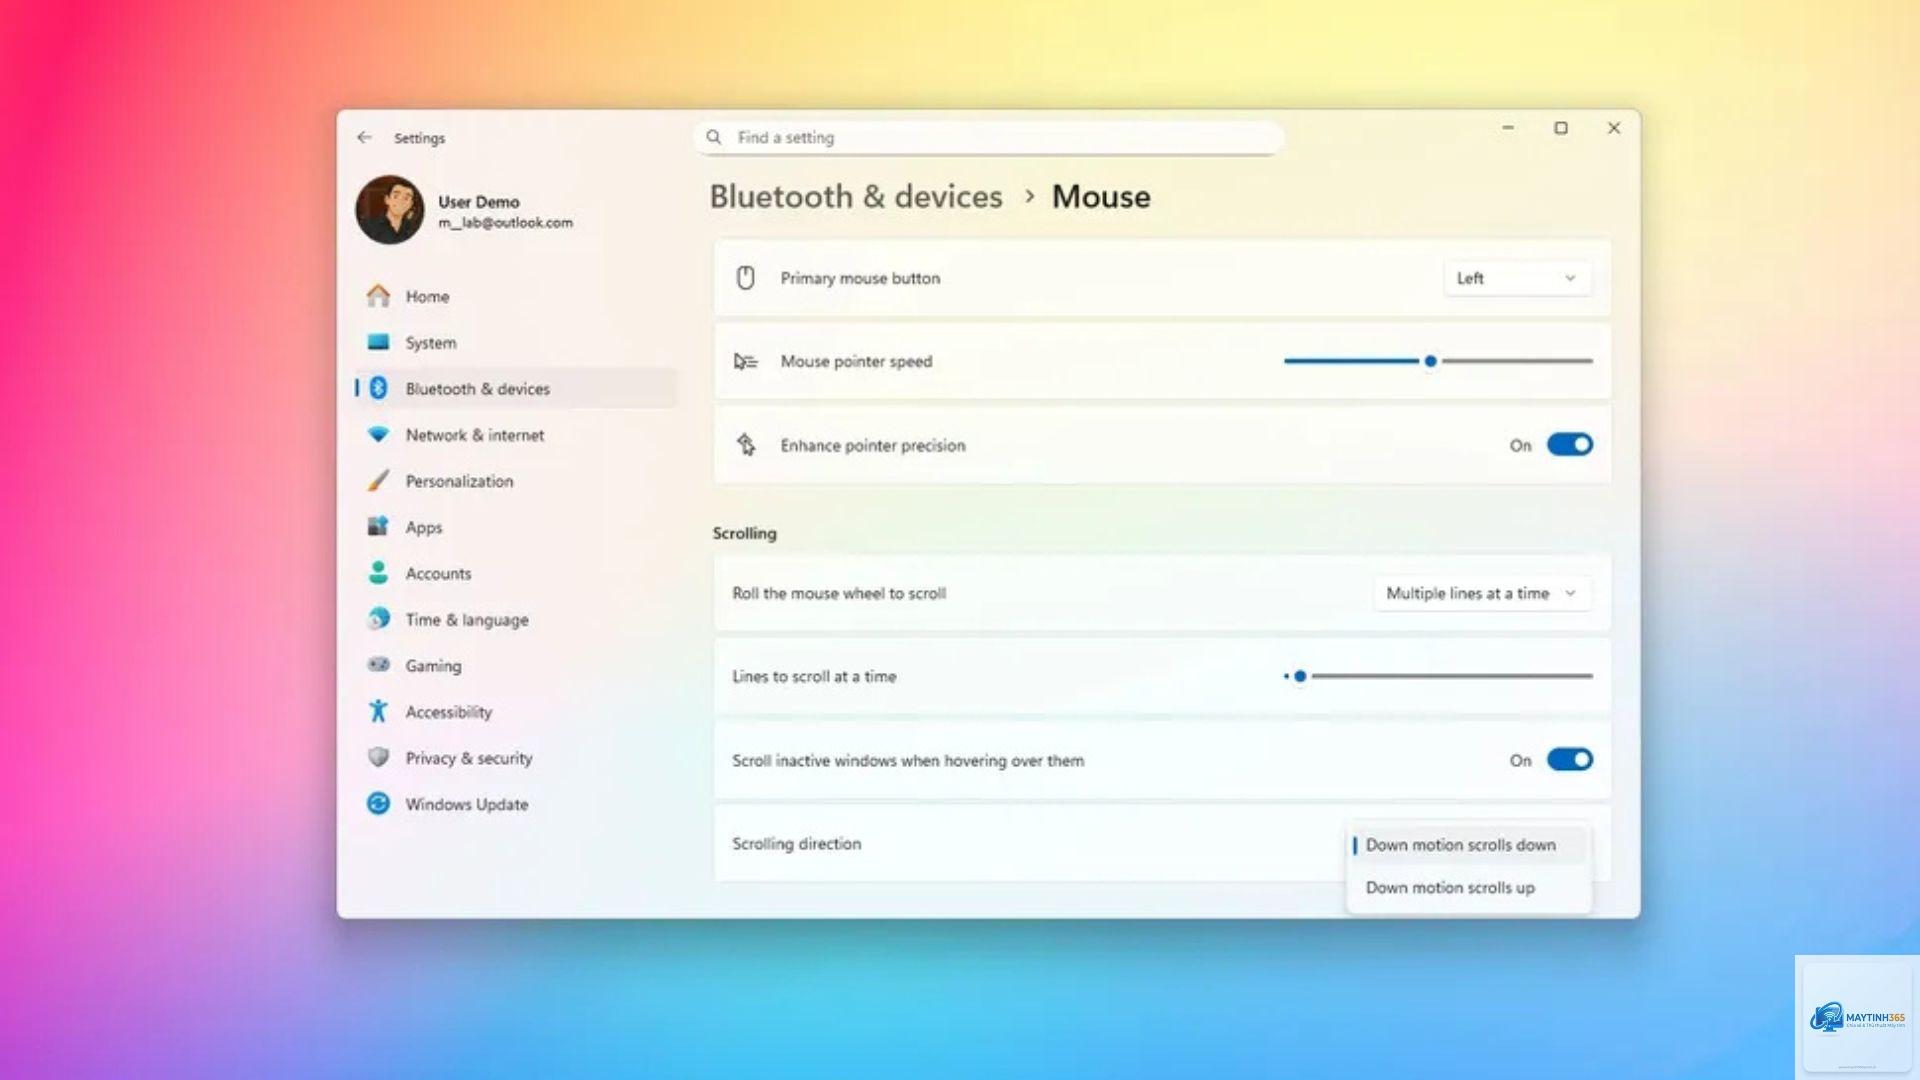Click in the Find a setting search box

[989, 137]
